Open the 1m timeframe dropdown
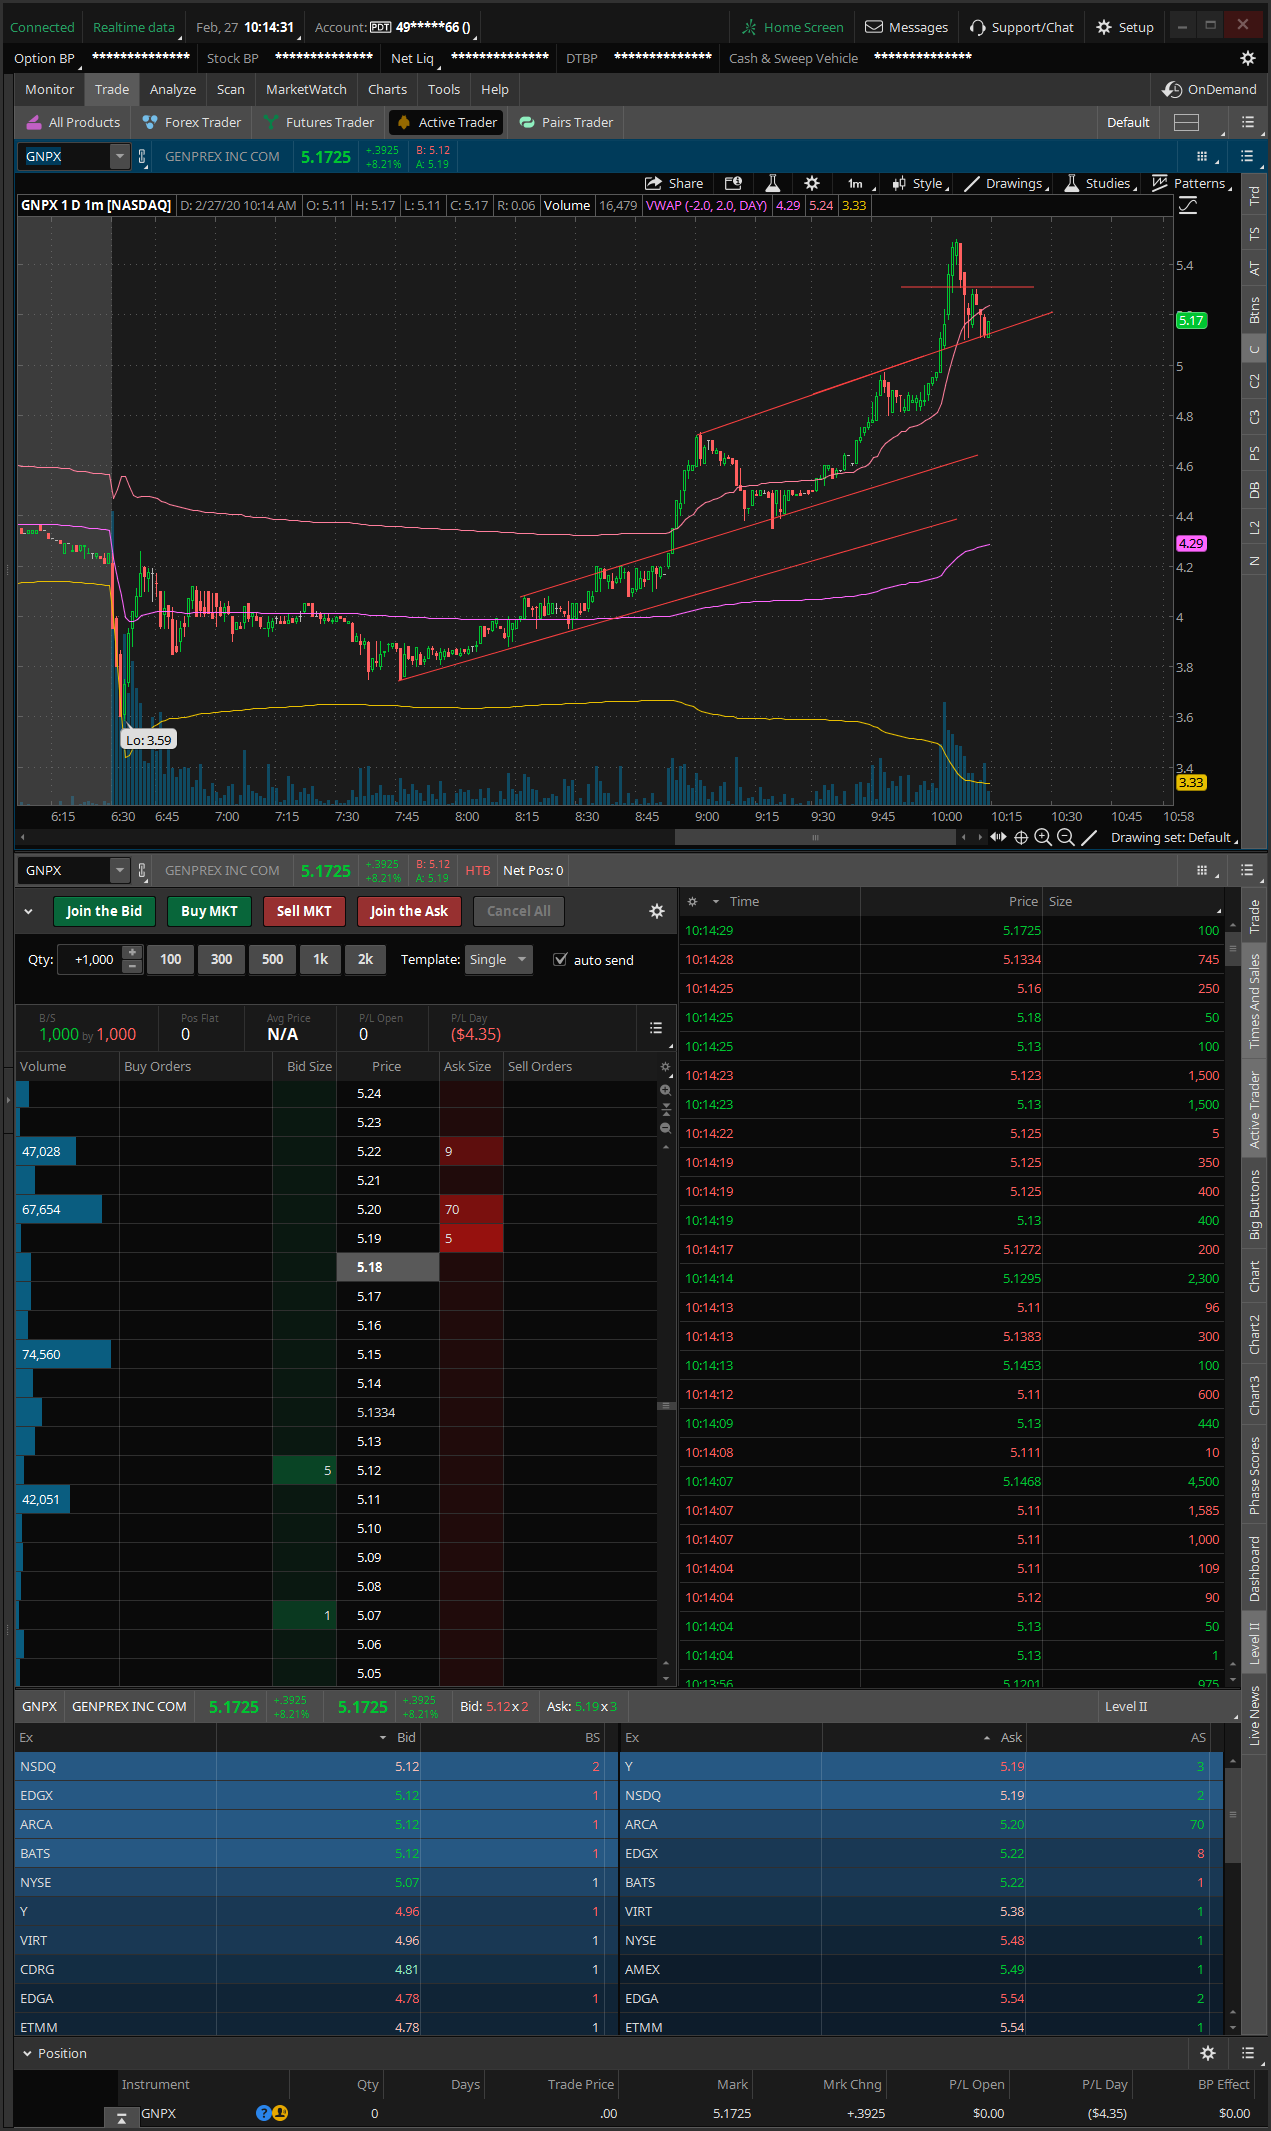 [859, 183]
